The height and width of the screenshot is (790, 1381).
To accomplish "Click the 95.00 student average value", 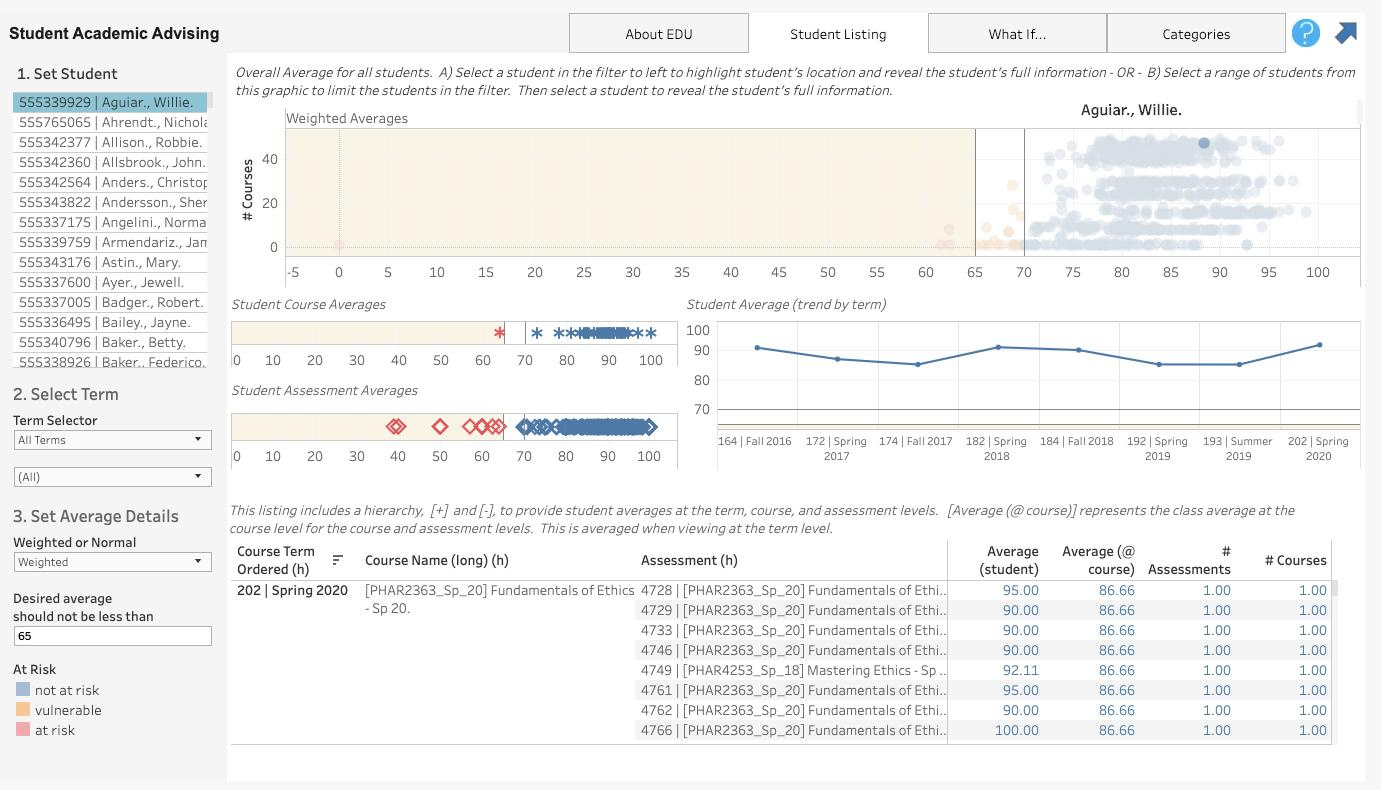I will [x=1020, y=590].
